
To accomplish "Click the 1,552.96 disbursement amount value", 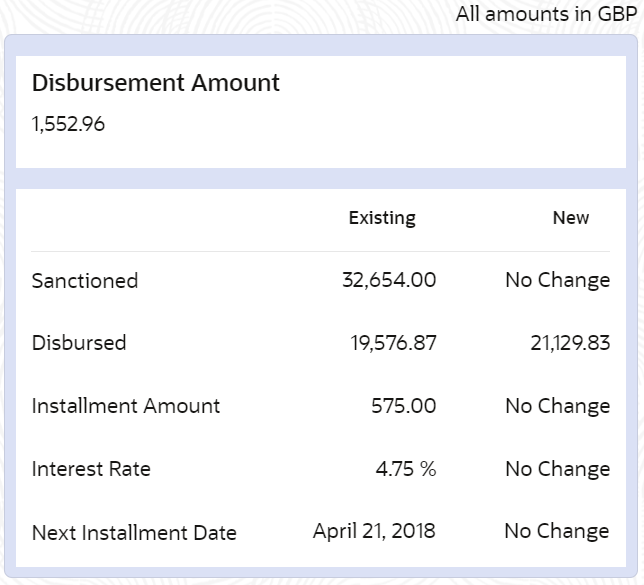I will tap(68, 125).
